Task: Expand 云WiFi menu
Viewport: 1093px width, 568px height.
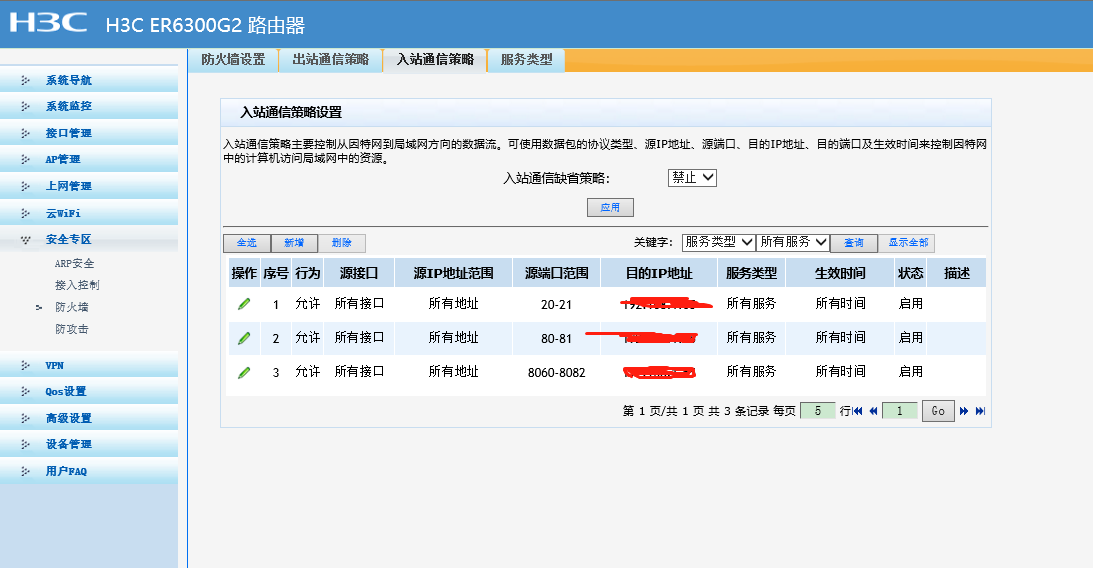Action: [x=89, y=213]
